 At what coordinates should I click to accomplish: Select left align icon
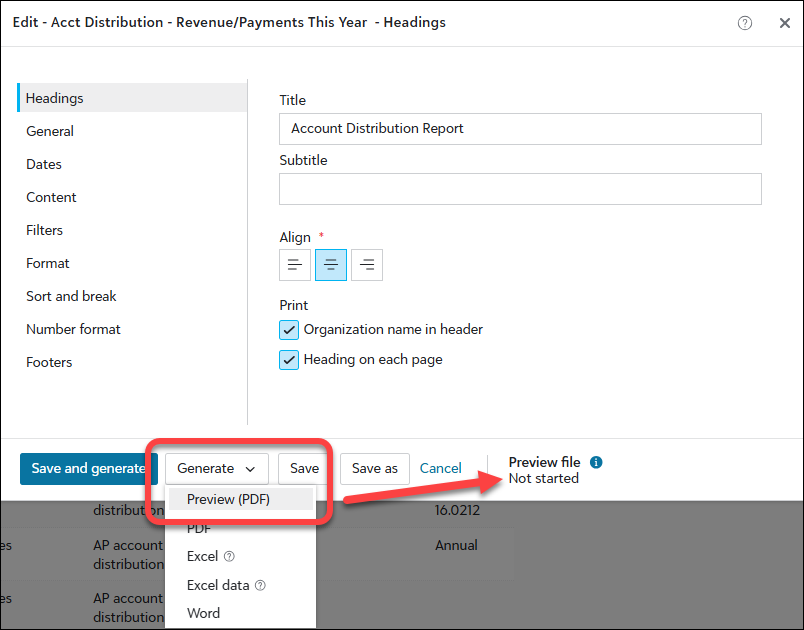point(295,265)
